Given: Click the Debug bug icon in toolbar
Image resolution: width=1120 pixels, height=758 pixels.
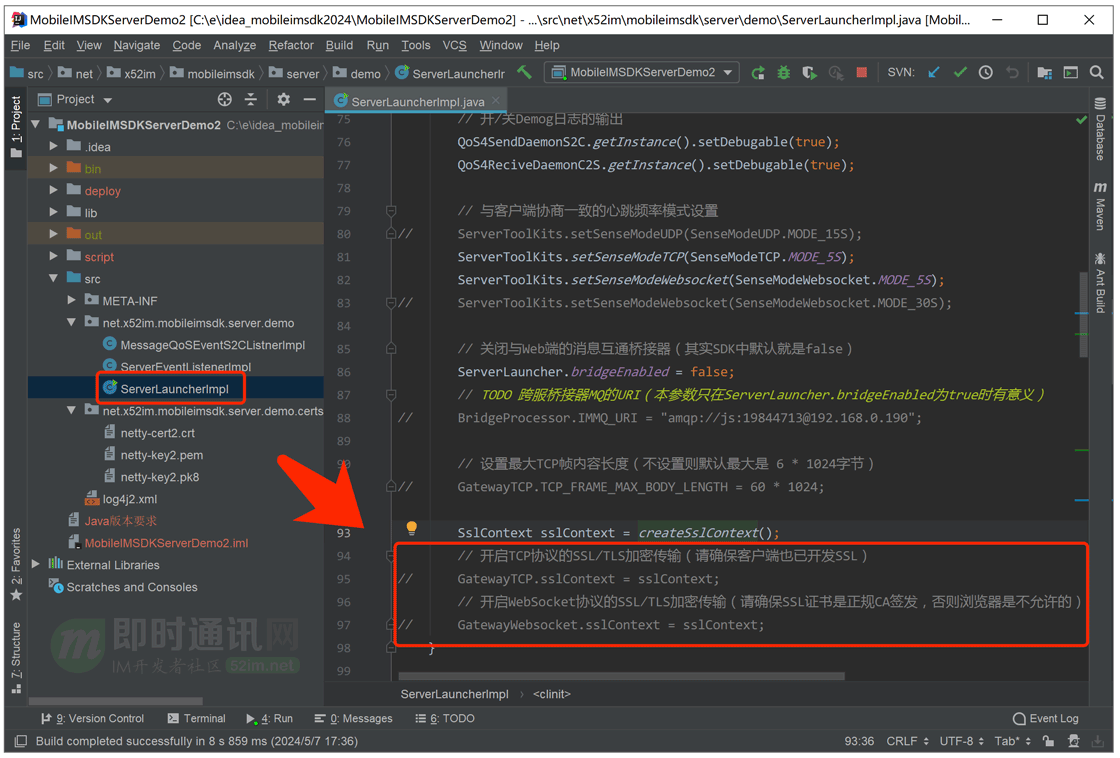Looking at the screenshot, I should pos(784,73).
